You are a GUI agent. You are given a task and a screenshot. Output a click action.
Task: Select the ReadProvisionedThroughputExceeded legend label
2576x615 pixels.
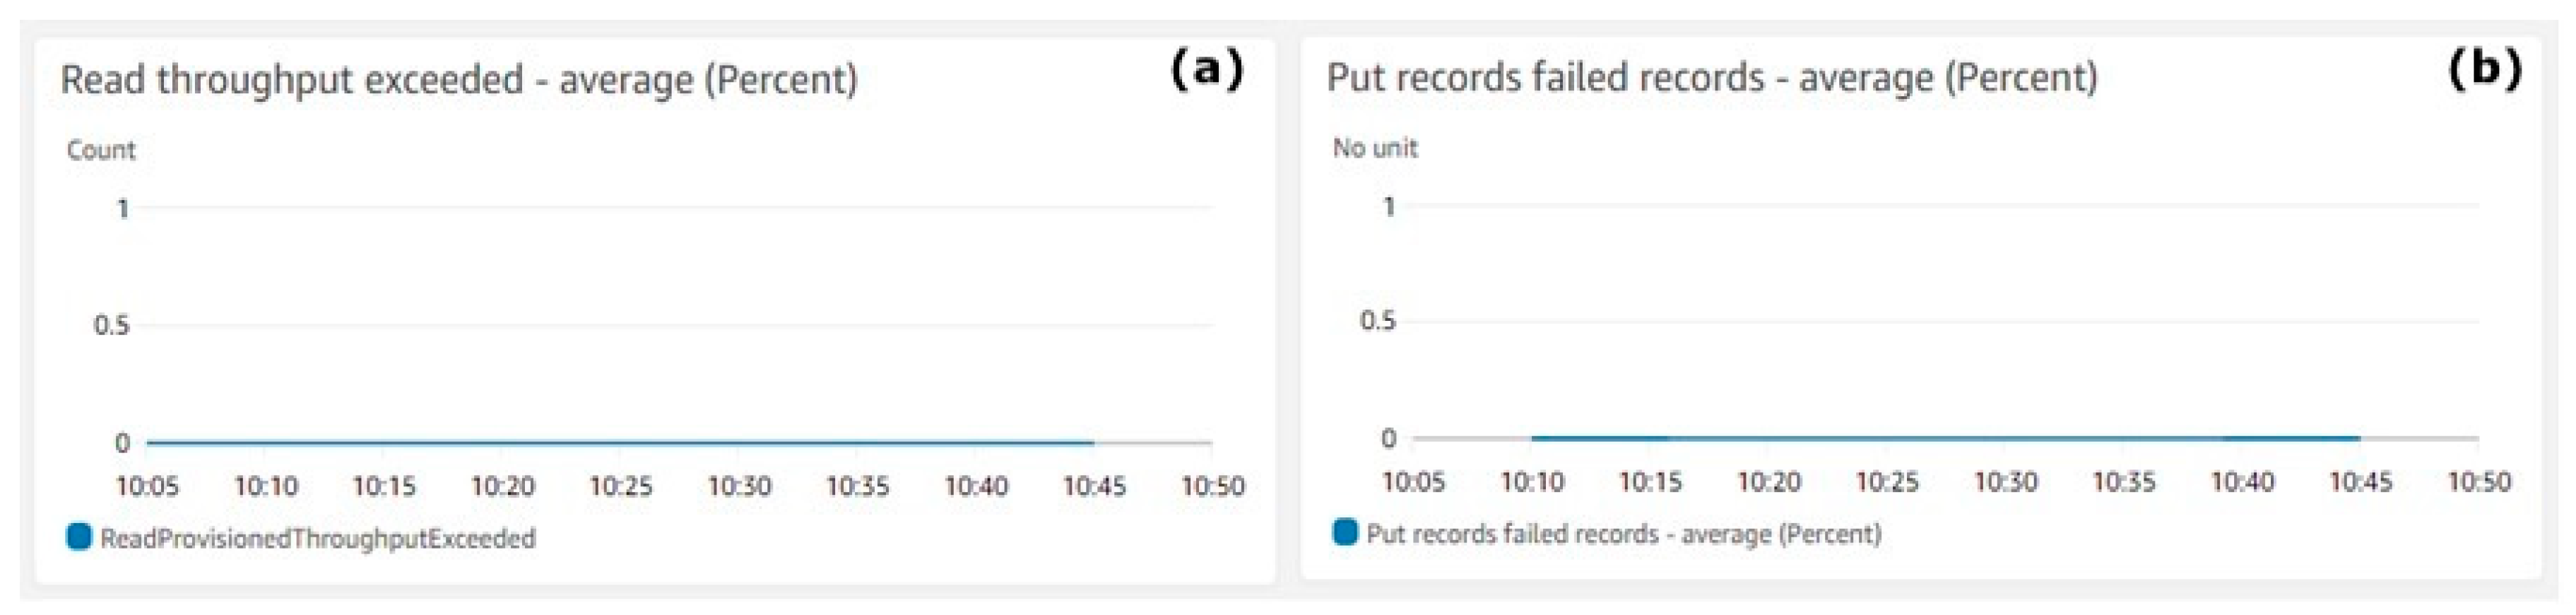(x=318, y=539)
